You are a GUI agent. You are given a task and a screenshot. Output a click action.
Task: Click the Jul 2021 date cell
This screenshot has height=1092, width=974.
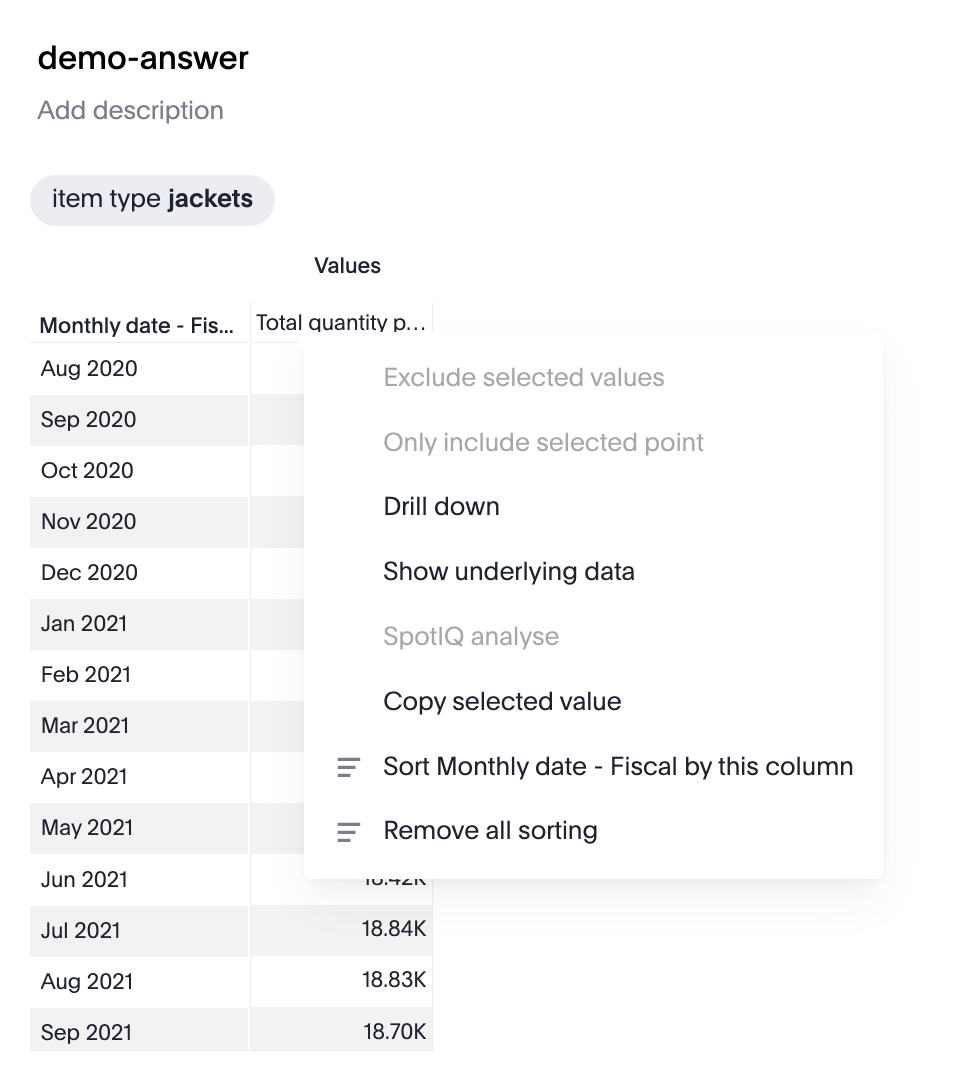tap(81, 931)
